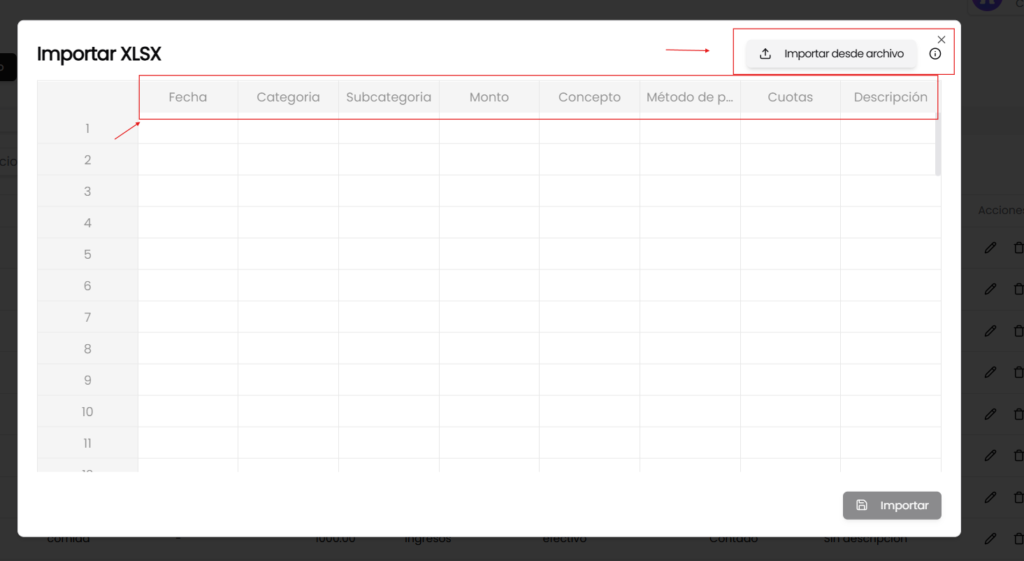
Task: Click the Monto cell in row 3
Action: tap(489, 191)
